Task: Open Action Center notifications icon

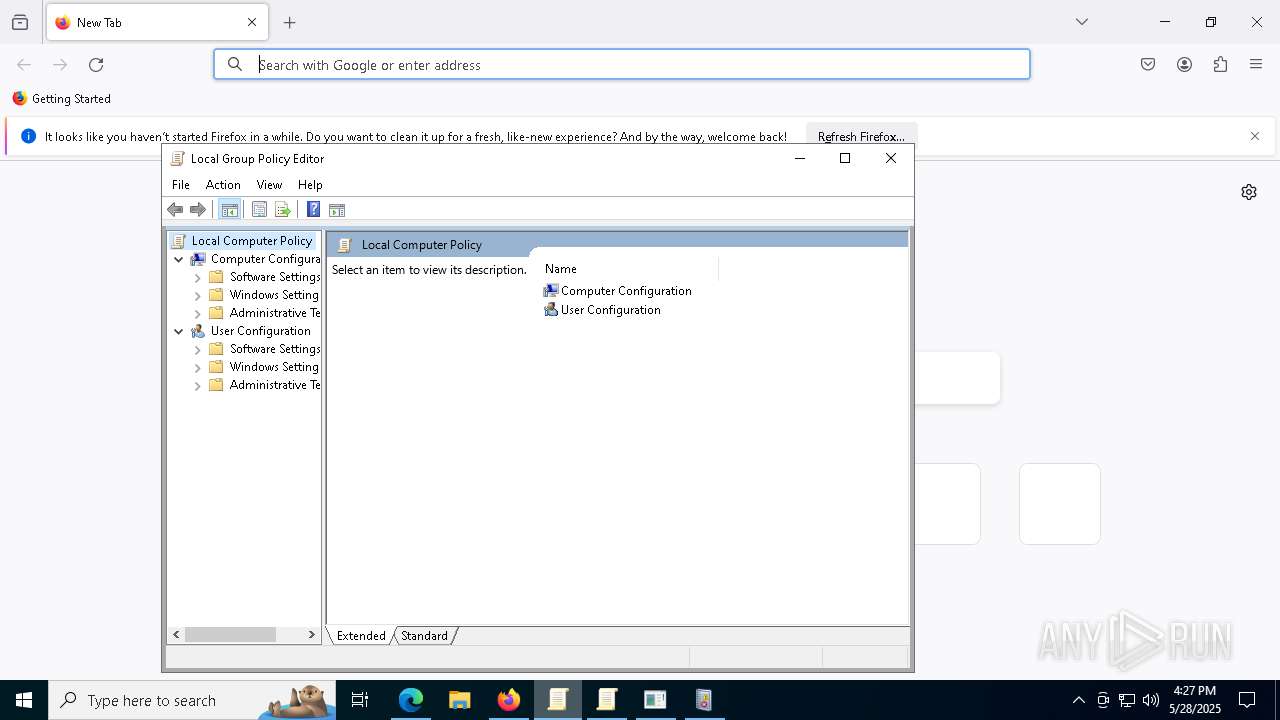Action: click(x=1247, y=700)
